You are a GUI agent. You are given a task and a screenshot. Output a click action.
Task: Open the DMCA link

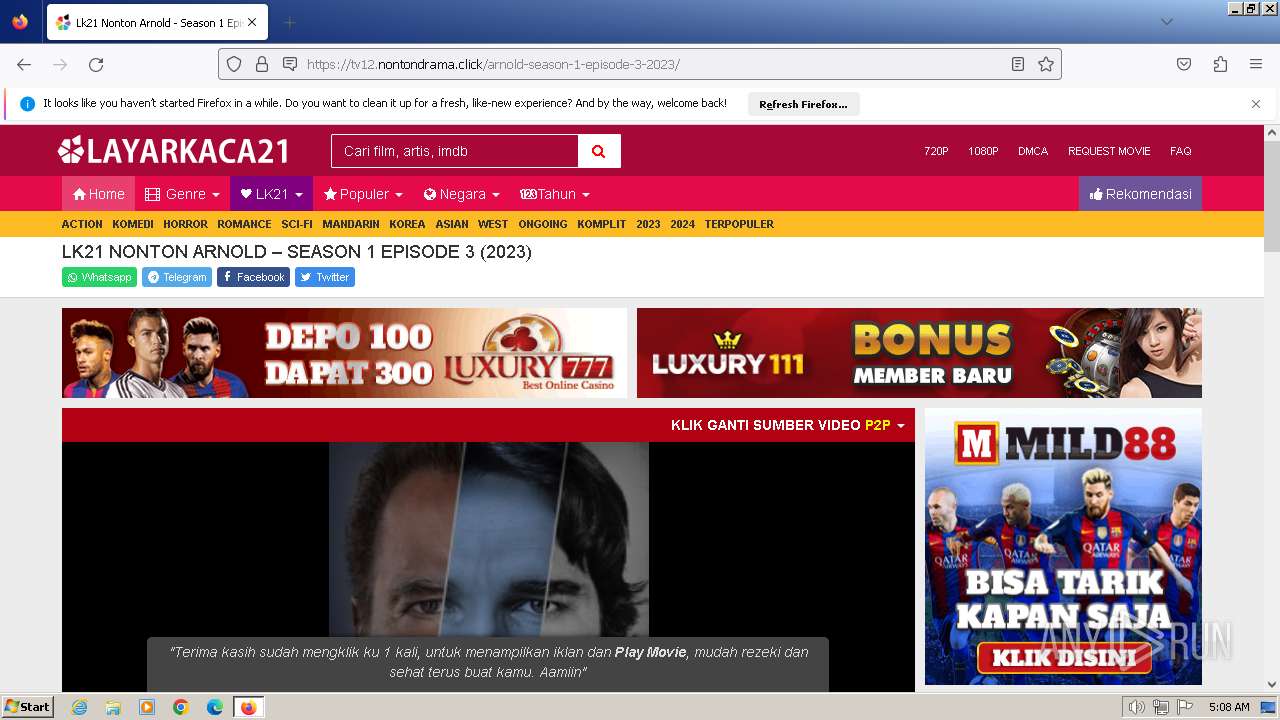(x=1033, y=151)
